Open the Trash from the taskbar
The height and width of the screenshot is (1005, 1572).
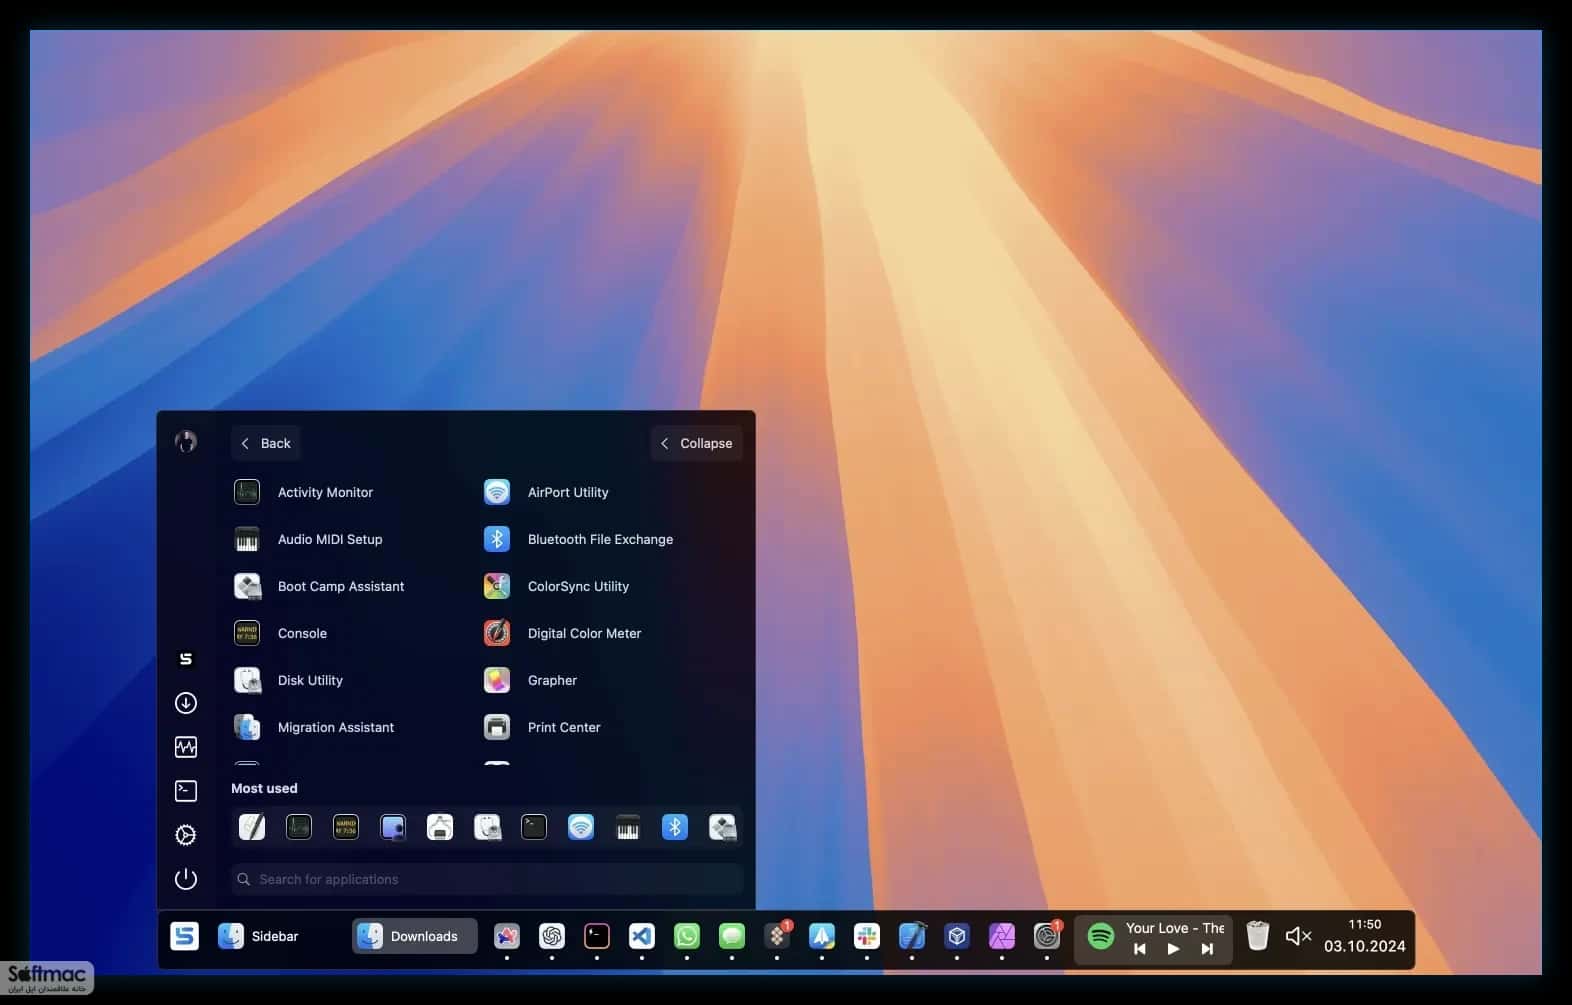(x=1258, y=936)
